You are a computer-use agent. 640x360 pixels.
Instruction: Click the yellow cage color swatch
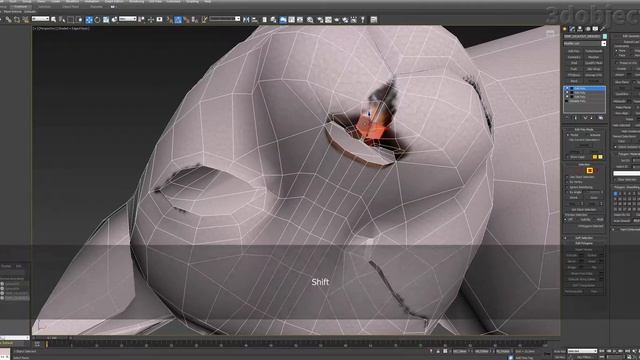coord(595,157)
